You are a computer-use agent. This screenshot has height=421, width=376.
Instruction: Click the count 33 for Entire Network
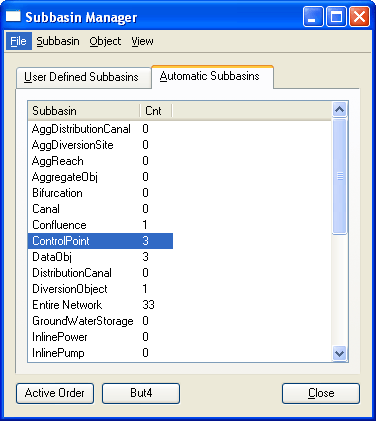[x=149, y=305]
